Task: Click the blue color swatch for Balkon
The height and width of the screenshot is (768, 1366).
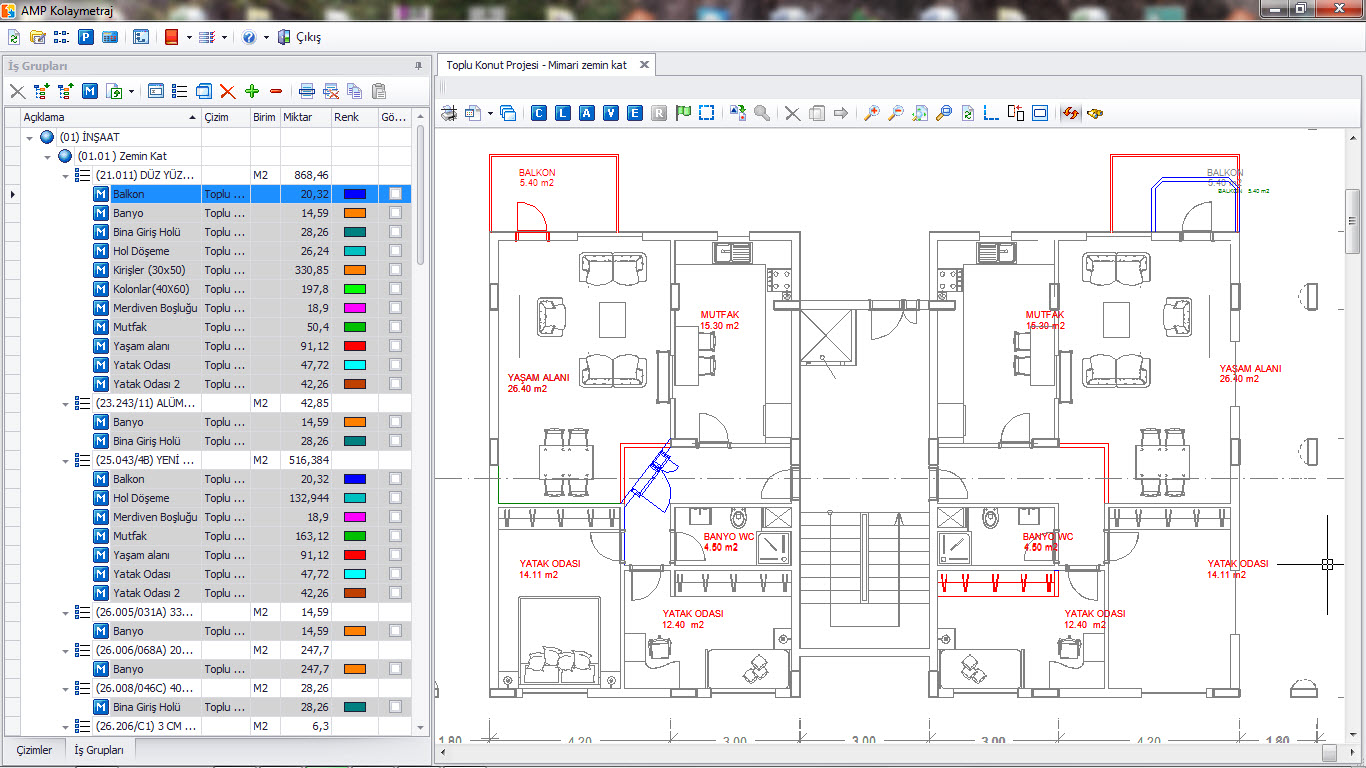Action: tap(354, 193)
